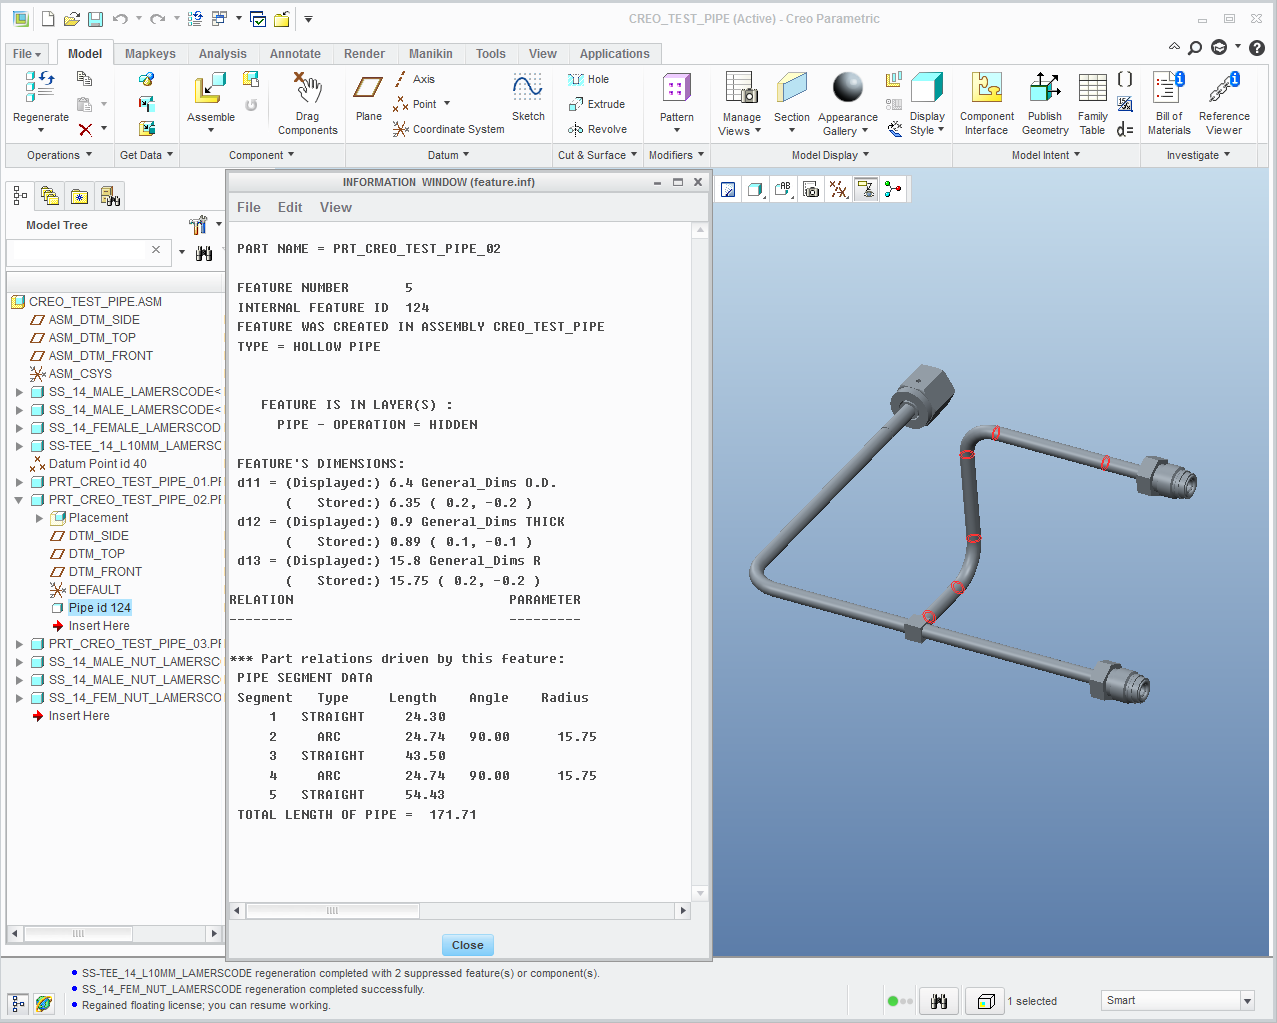
Task: Toggle Spin Center display in graphics toolbar
Action: pos(891,190)
